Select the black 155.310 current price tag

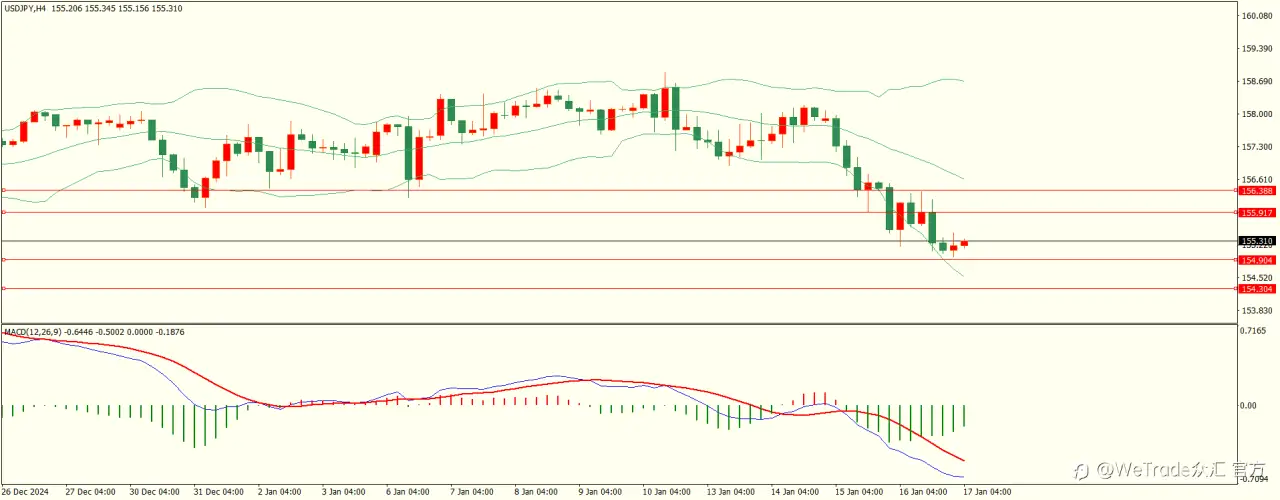1257,241
